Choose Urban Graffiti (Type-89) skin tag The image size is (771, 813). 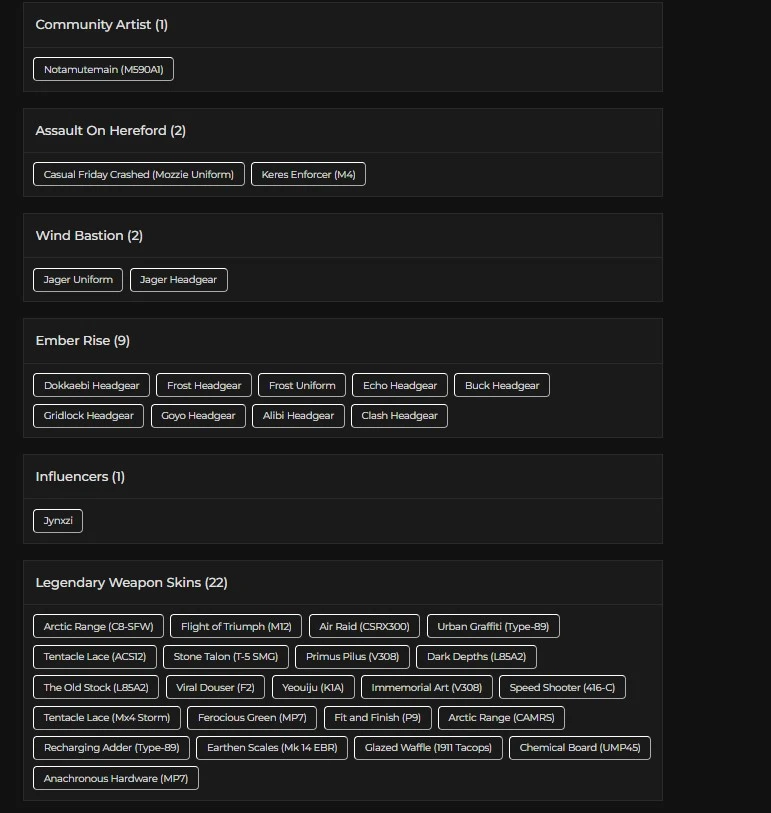coord(493,626)
